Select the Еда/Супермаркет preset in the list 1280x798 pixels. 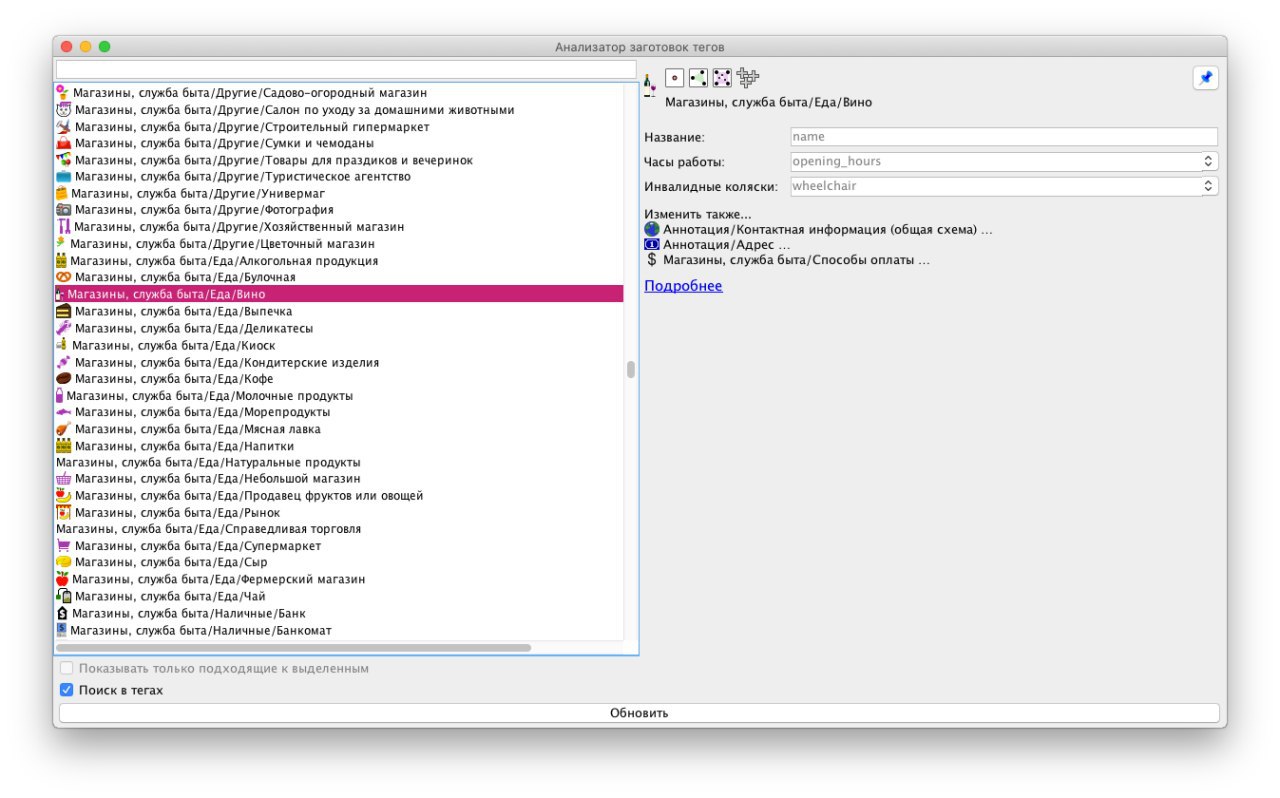tap(197, 546)
